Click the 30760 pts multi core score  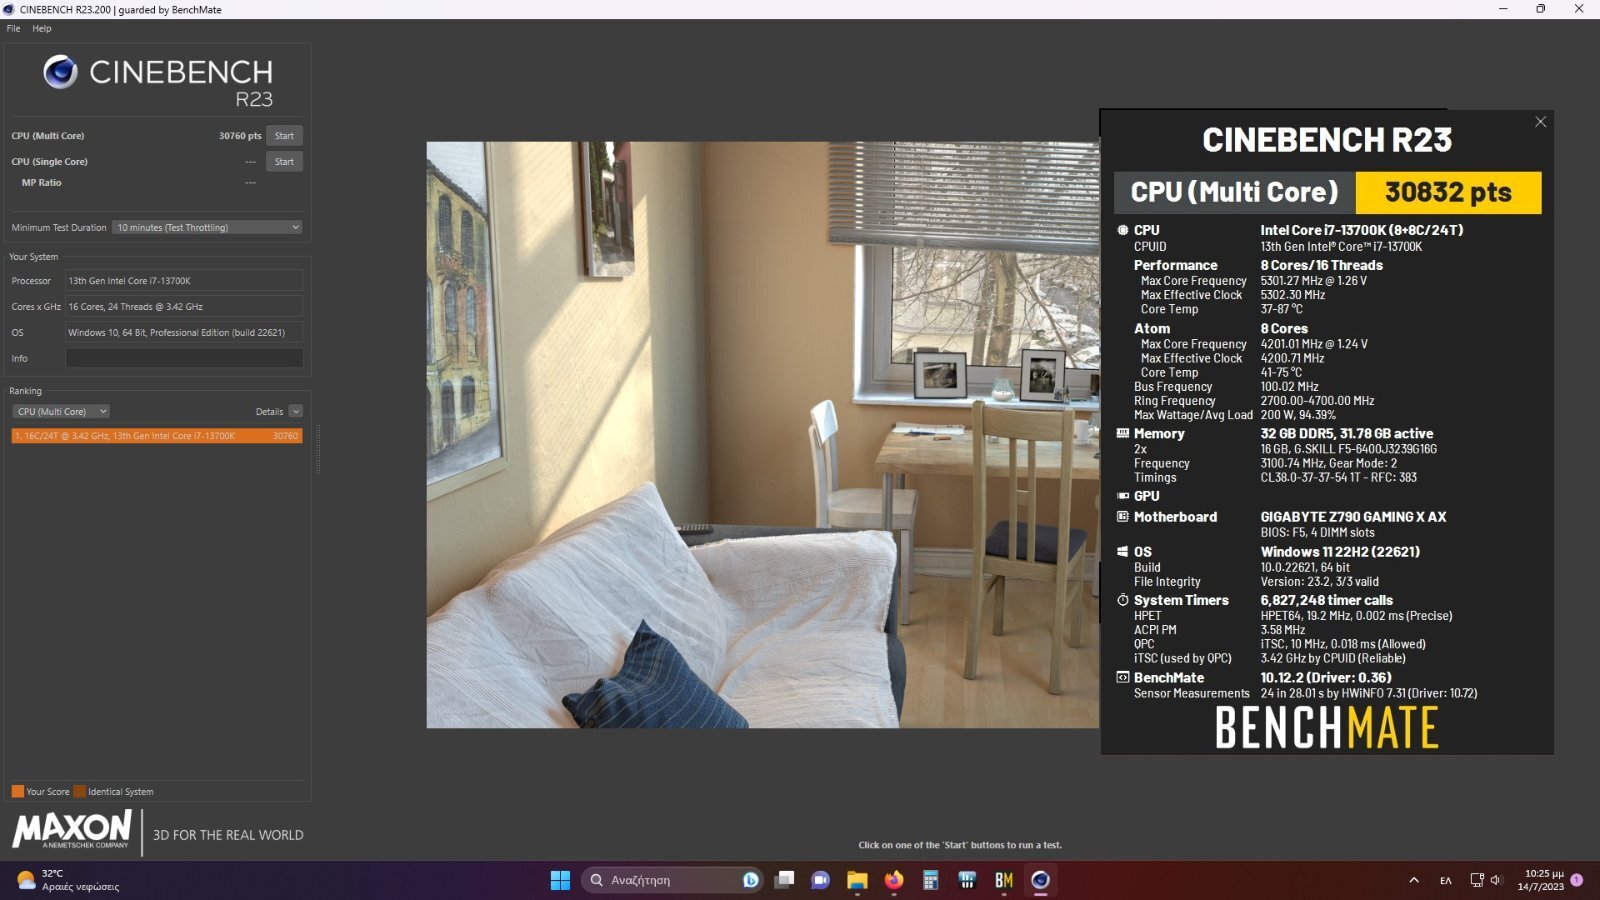point(240,136)
